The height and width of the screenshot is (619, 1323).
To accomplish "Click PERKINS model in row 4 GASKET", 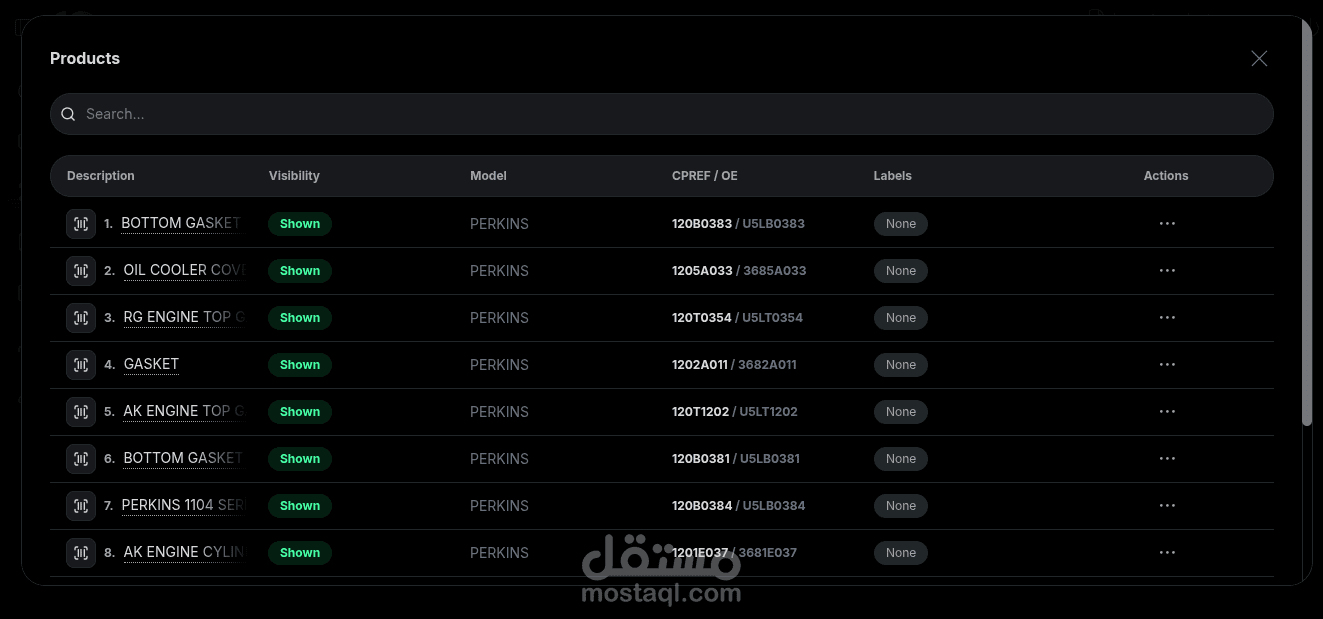I will coord(499,365).
